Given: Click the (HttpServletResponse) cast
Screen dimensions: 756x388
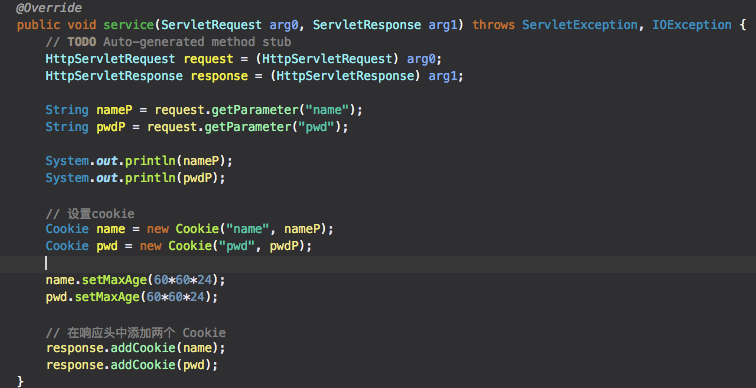Looking at the screenshot, I should (346, 76).
